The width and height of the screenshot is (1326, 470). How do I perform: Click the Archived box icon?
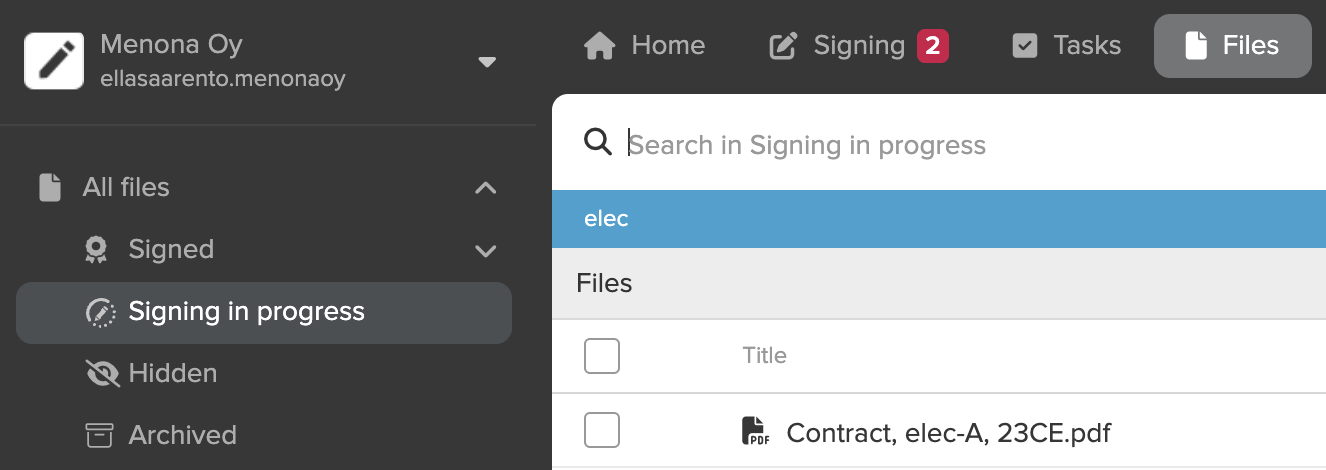click(99, 435)
